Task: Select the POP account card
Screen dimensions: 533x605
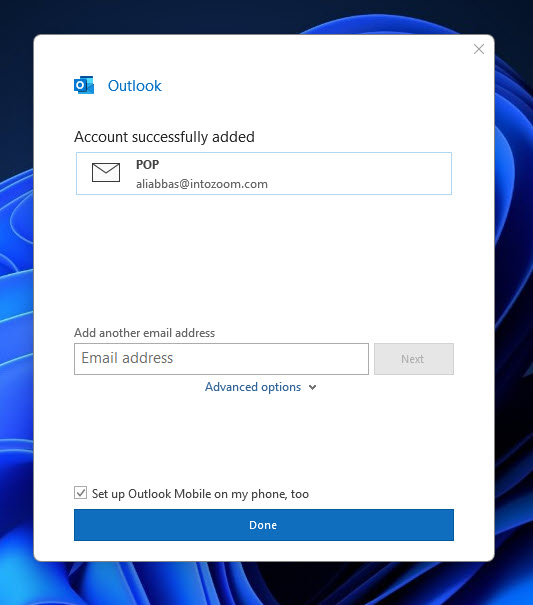Action: tap(264, 173)
